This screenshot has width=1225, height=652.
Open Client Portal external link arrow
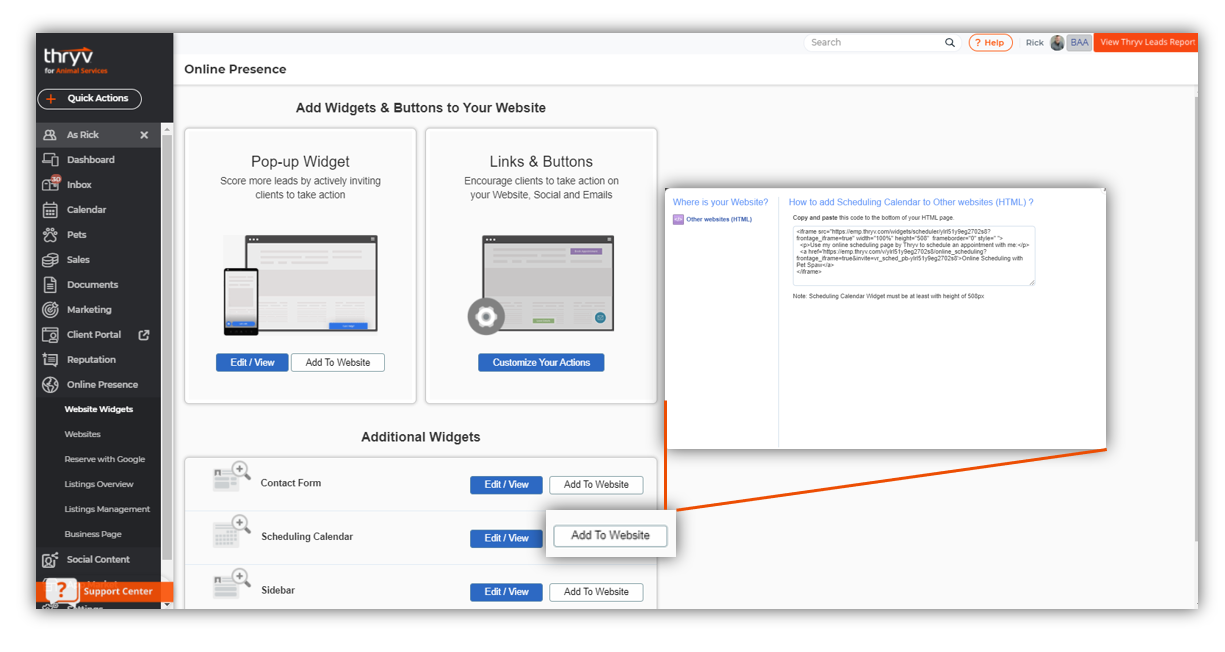pyautogui.click(x=144, y=335)
